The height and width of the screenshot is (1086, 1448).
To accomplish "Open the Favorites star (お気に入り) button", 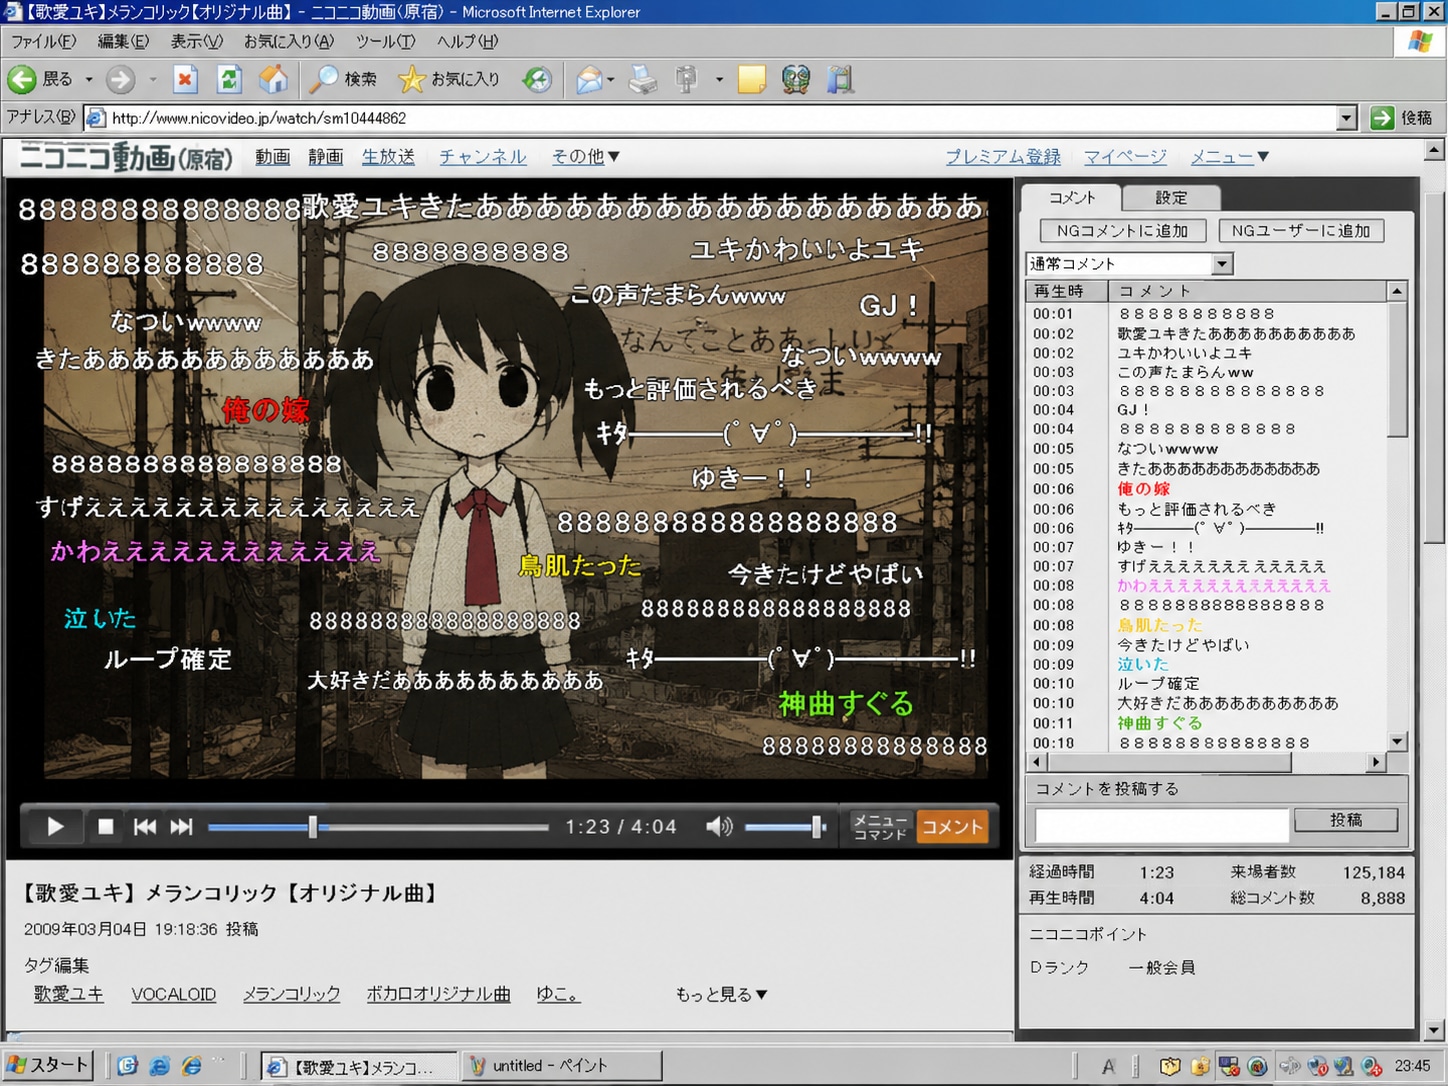I will point(449,79).
